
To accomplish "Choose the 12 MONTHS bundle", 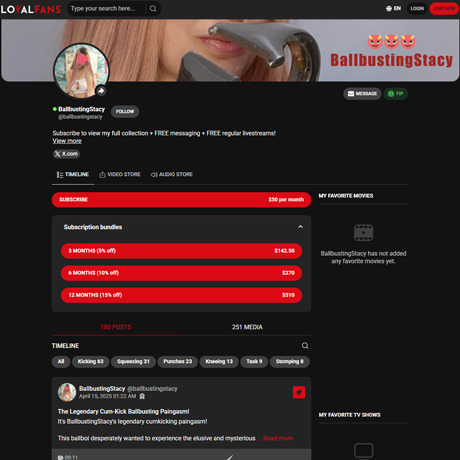I will point(181,295).
